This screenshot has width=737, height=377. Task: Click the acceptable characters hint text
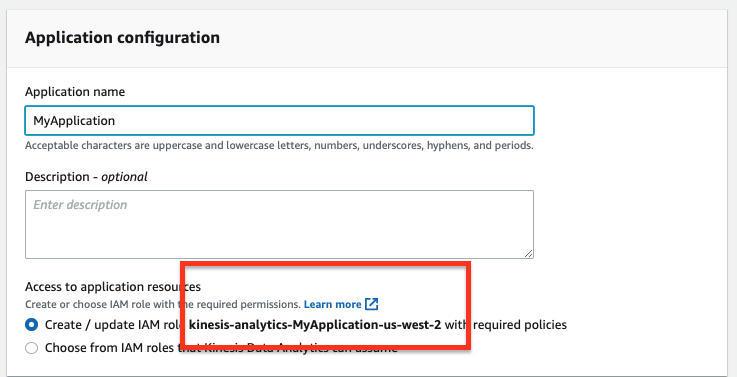coord(279,146)
